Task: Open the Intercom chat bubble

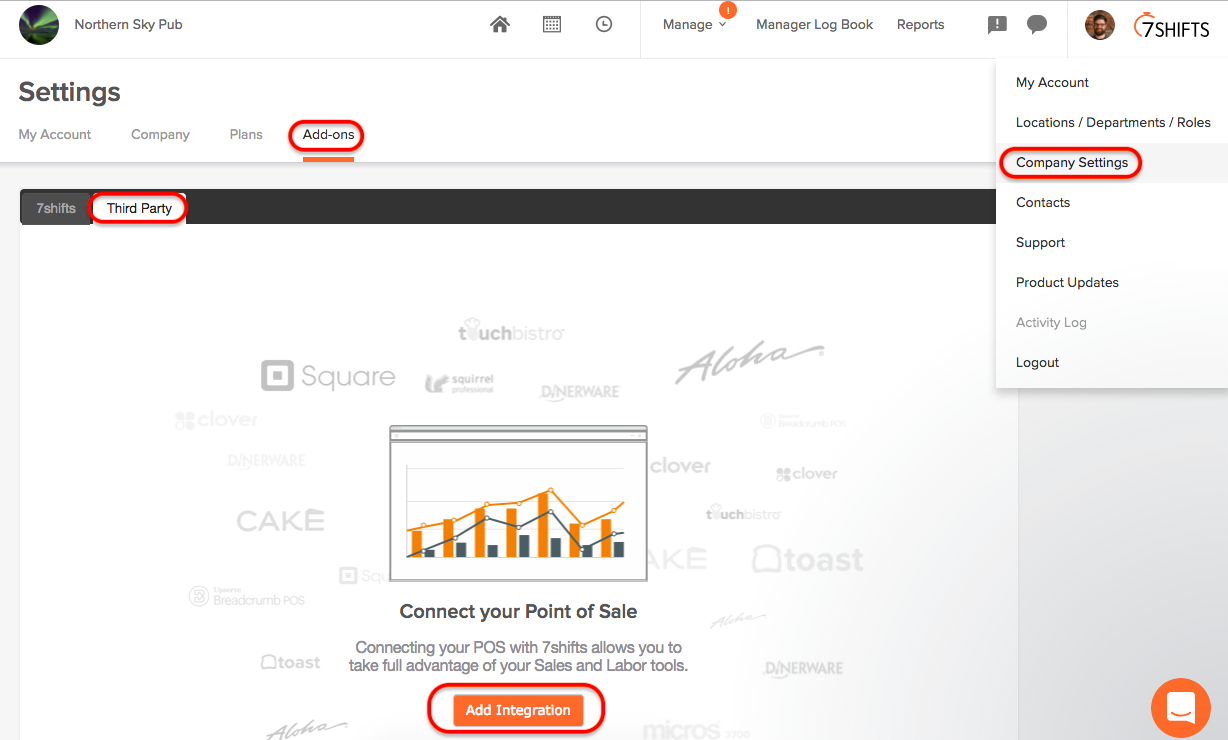Action: (1181, 708)
